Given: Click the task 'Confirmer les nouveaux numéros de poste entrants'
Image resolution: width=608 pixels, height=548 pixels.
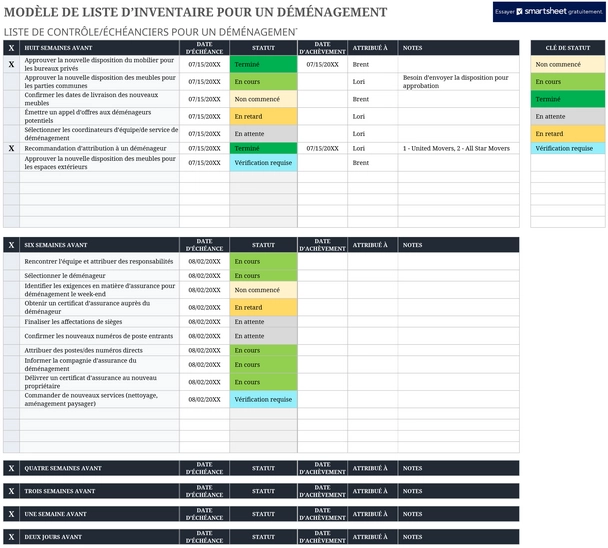Looking at the screenshot, I should pos(98,336).
